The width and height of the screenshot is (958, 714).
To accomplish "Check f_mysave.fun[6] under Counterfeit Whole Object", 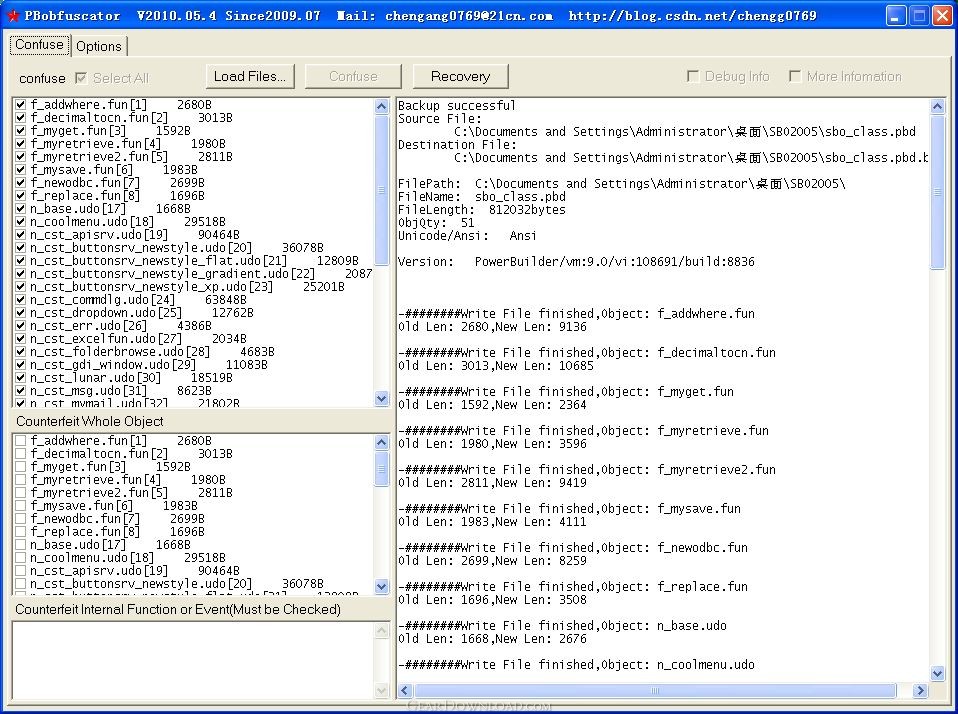I will pyautogui.click(x=20, y=506).
